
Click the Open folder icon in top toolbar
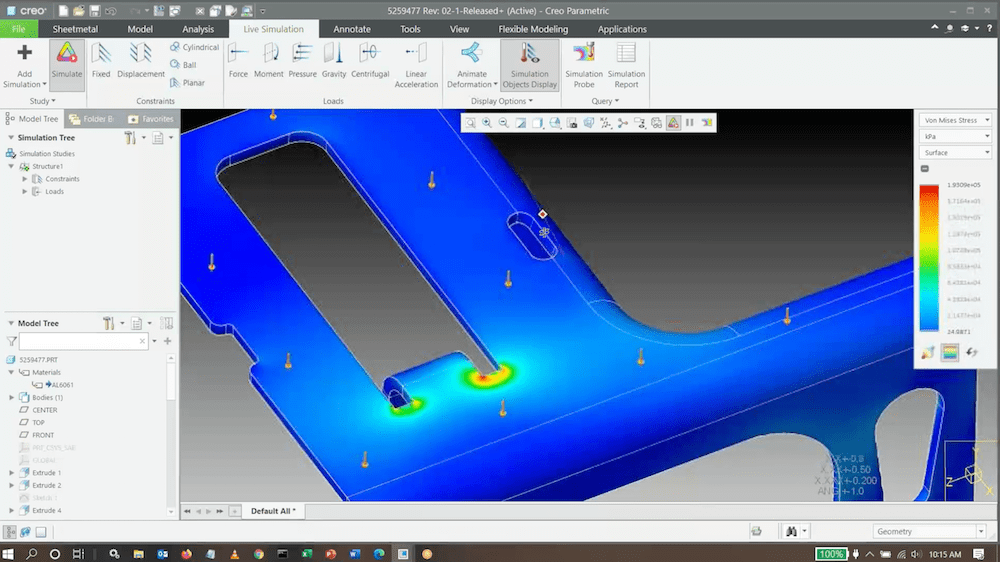pos(78,11)
